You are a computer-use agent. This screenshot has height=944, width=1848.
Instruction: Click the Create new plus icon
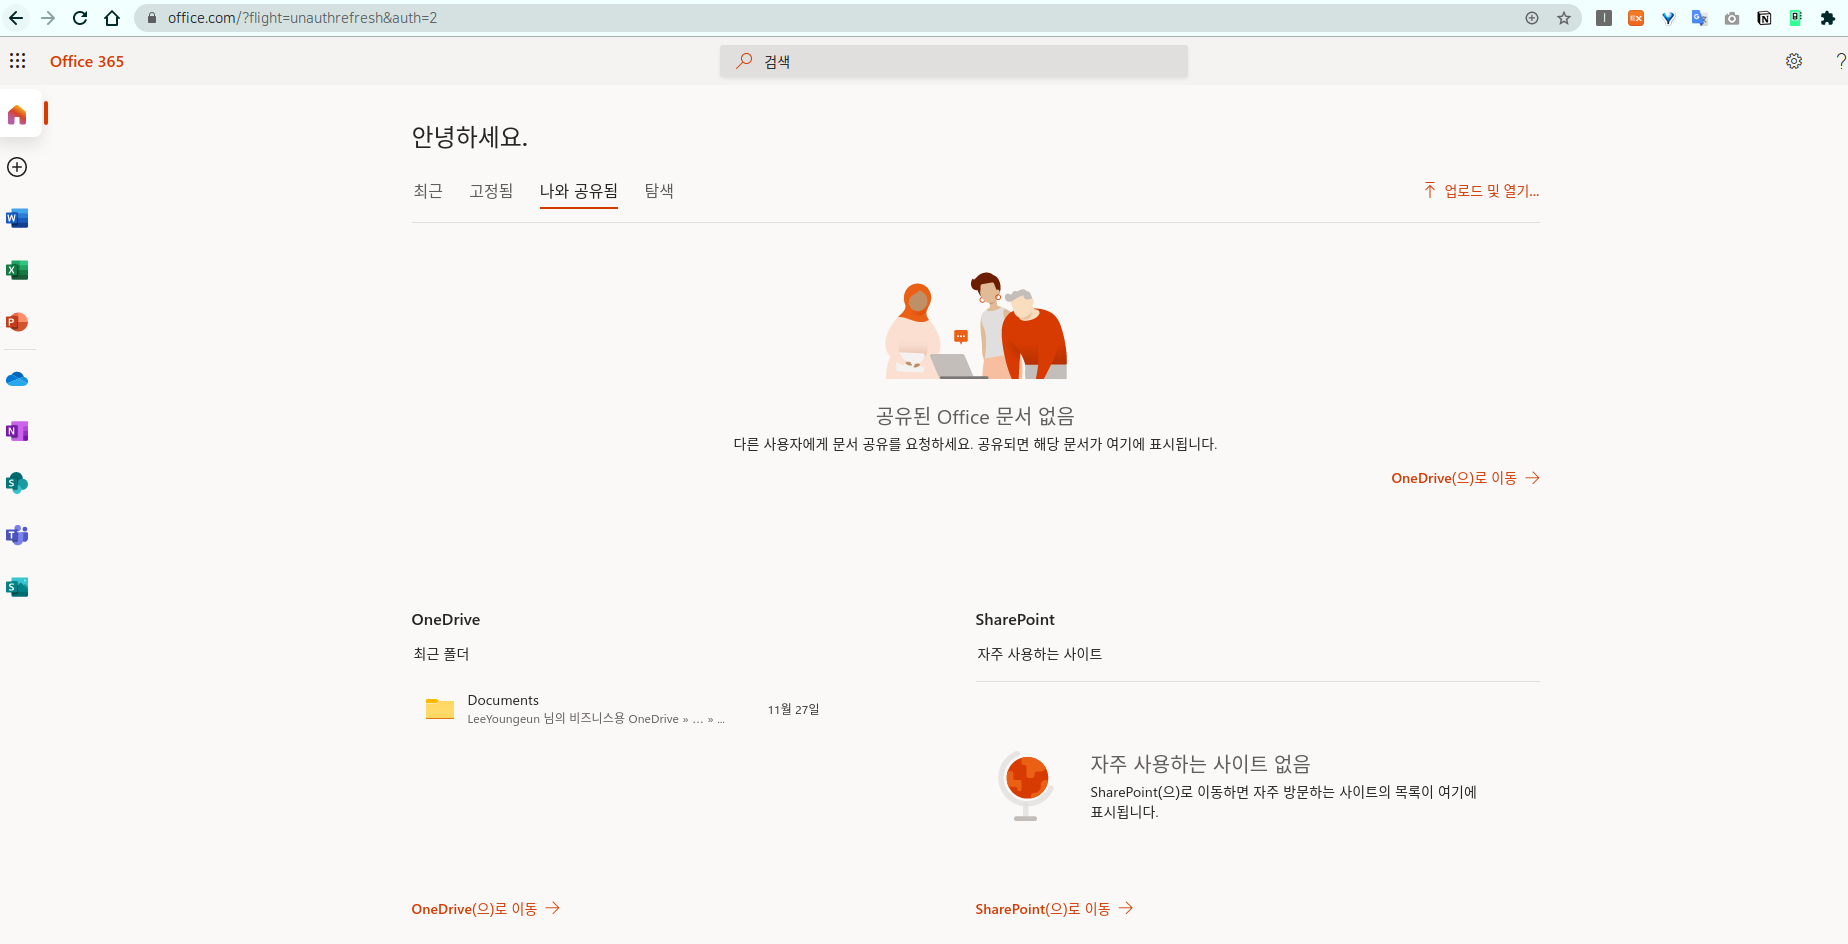point(17,167)
